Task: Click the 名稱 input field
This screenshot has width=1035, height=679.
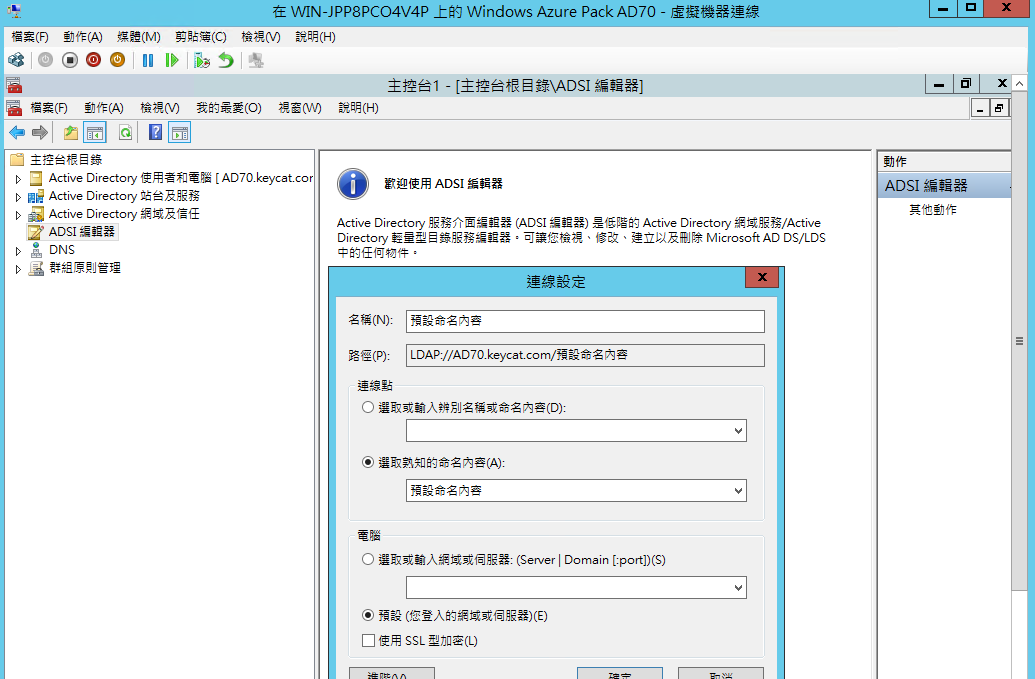Action: pos(585,321)
